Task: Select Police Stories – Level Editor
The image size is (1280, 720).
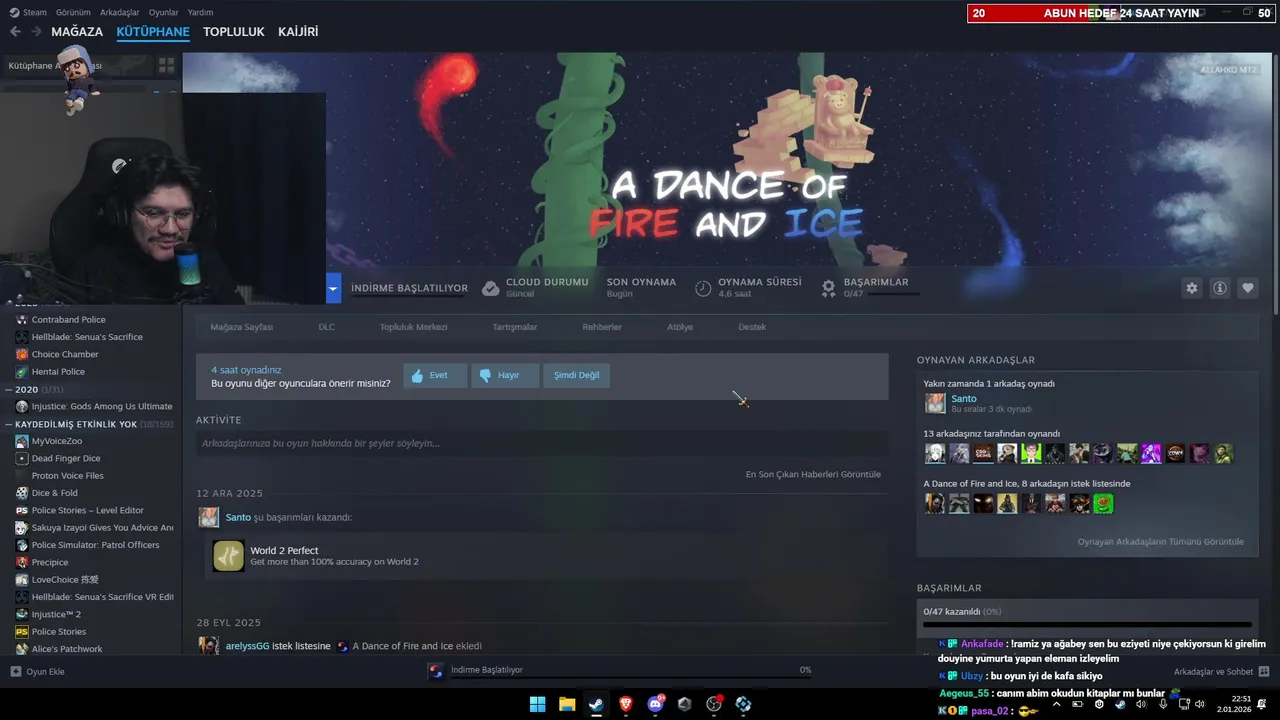Action: [x=87, y=510]
